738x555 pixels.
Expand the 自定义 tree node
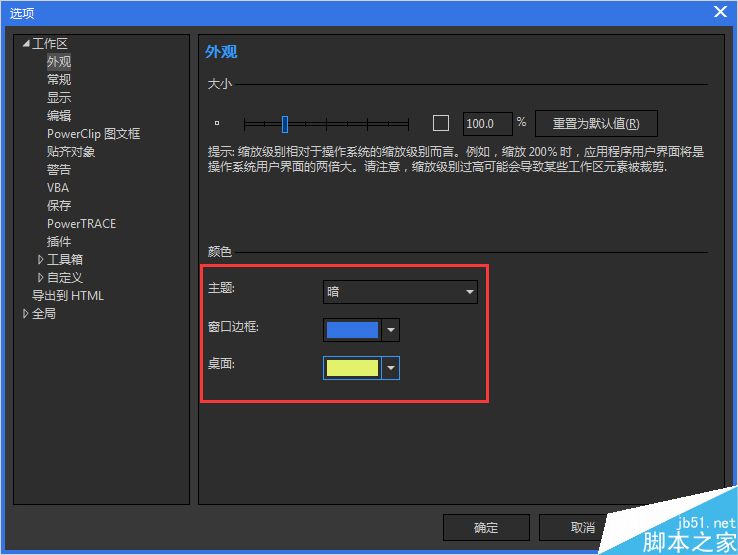pyautogui.click(x=40, y=277)
